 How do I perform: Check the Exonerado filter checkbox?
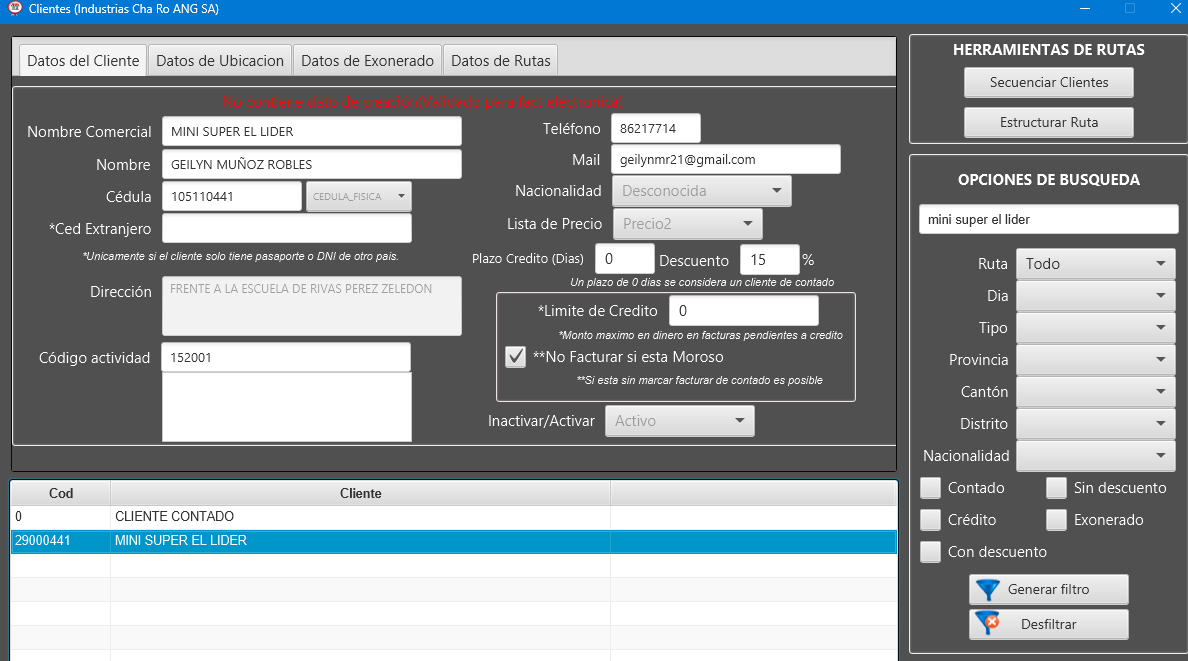(1057, 520)
